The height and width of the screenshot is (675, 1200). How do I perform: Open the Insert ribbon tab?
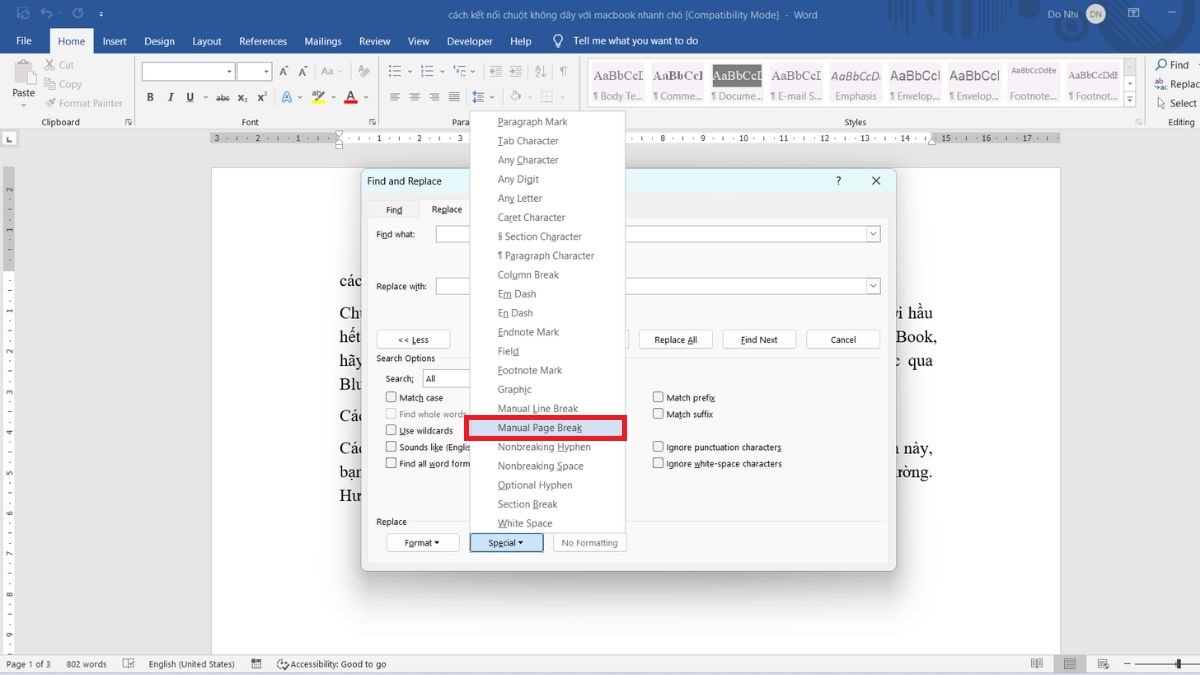tap(114, 41)
